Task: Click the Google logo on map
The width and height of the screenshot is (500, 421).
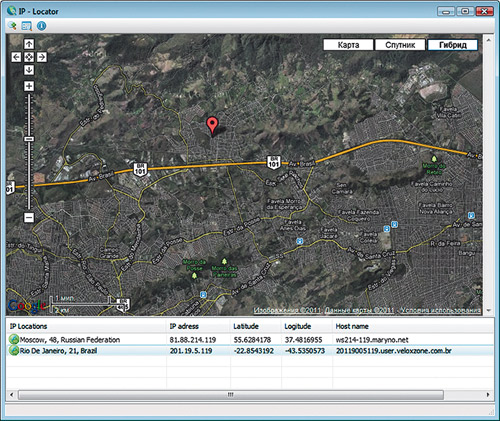Action: coord(27,306)
